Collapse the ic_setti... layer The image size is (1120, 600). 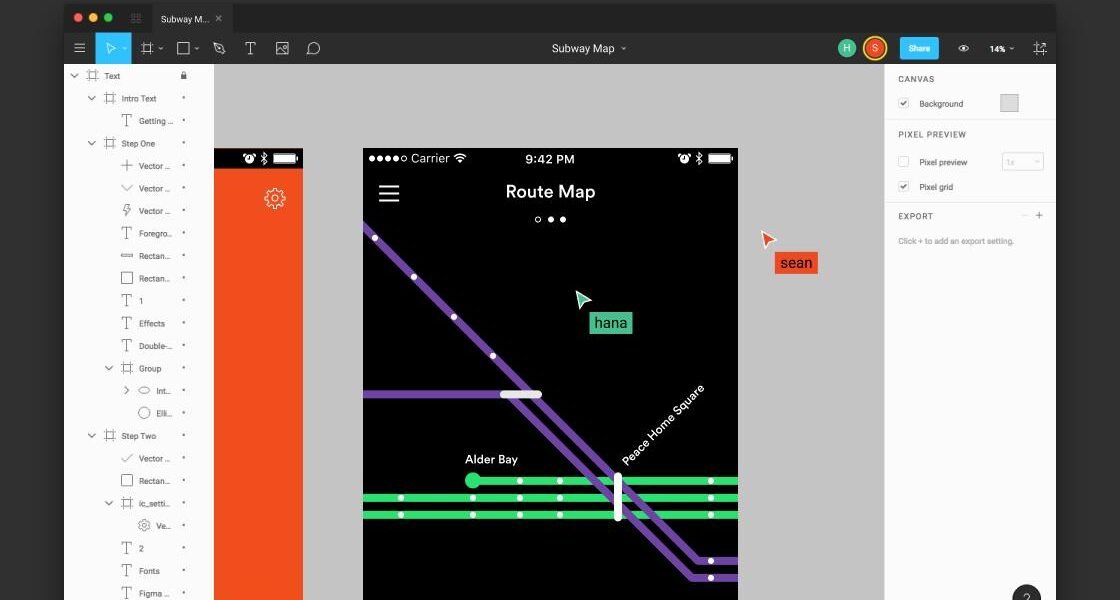109,503
